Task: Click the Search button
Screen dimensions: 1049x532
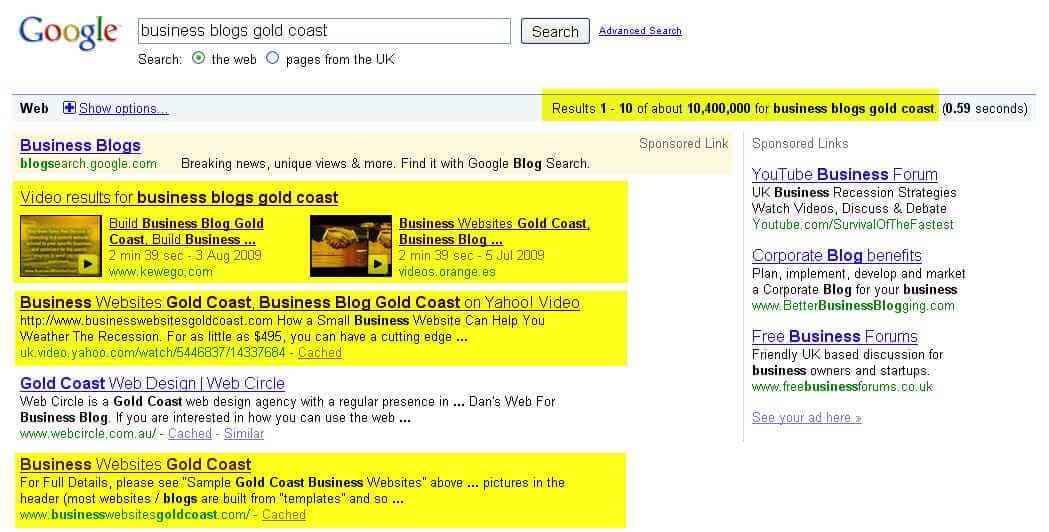Action: pos(555,31)
